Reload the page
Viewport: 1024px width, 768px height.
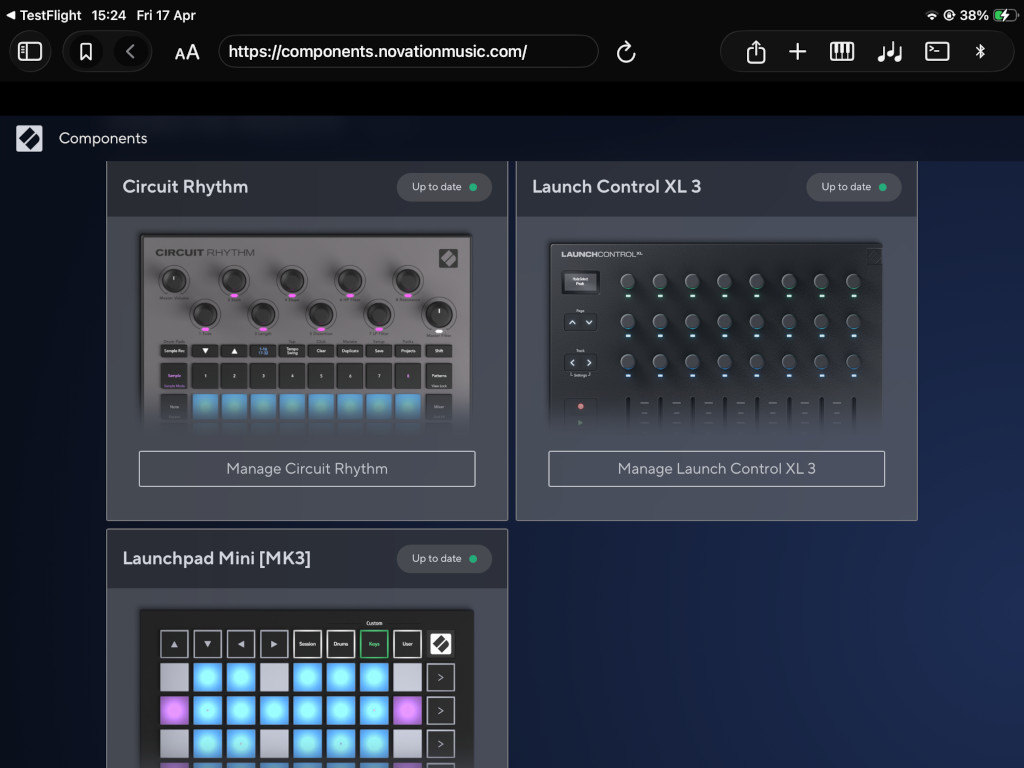point(626,52)
